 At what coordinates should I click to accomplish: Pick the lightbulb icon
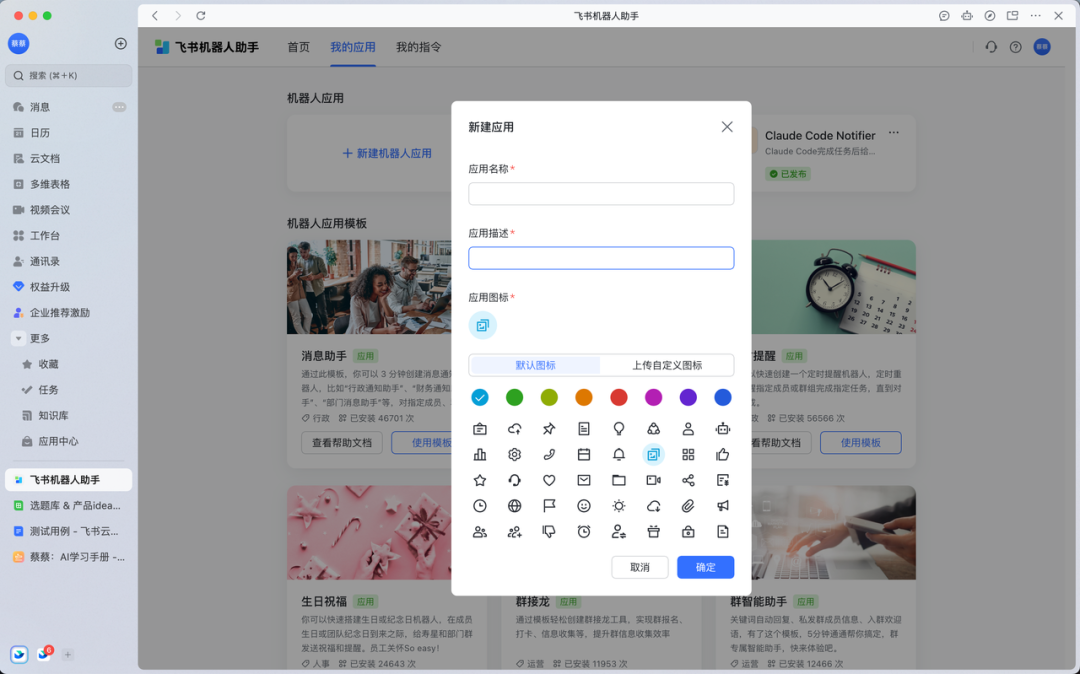point(619,429)
